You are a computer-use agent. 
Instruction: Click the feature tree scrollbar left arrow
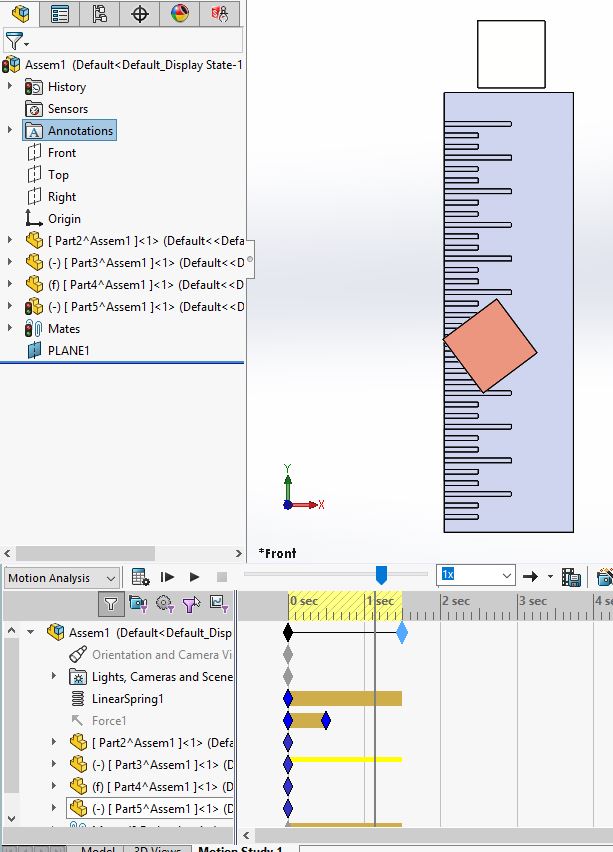pyautogui.click(x=8, y=554)
